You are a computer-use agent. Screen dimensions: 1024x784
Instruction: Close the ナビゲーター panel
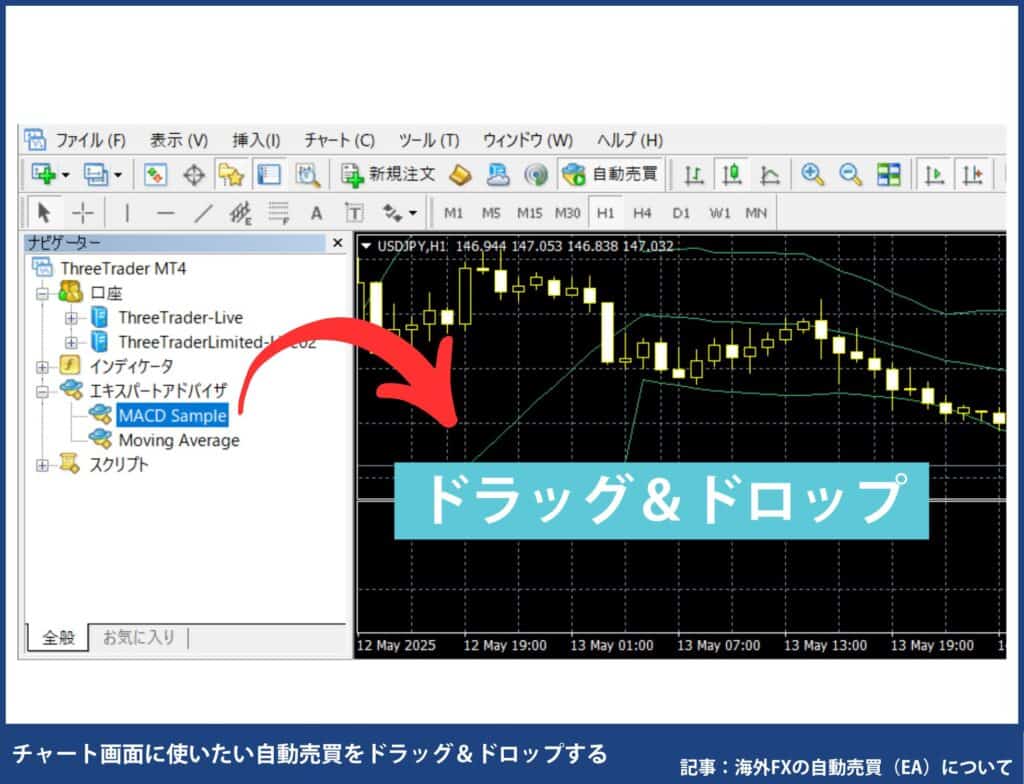pos(338,243)
